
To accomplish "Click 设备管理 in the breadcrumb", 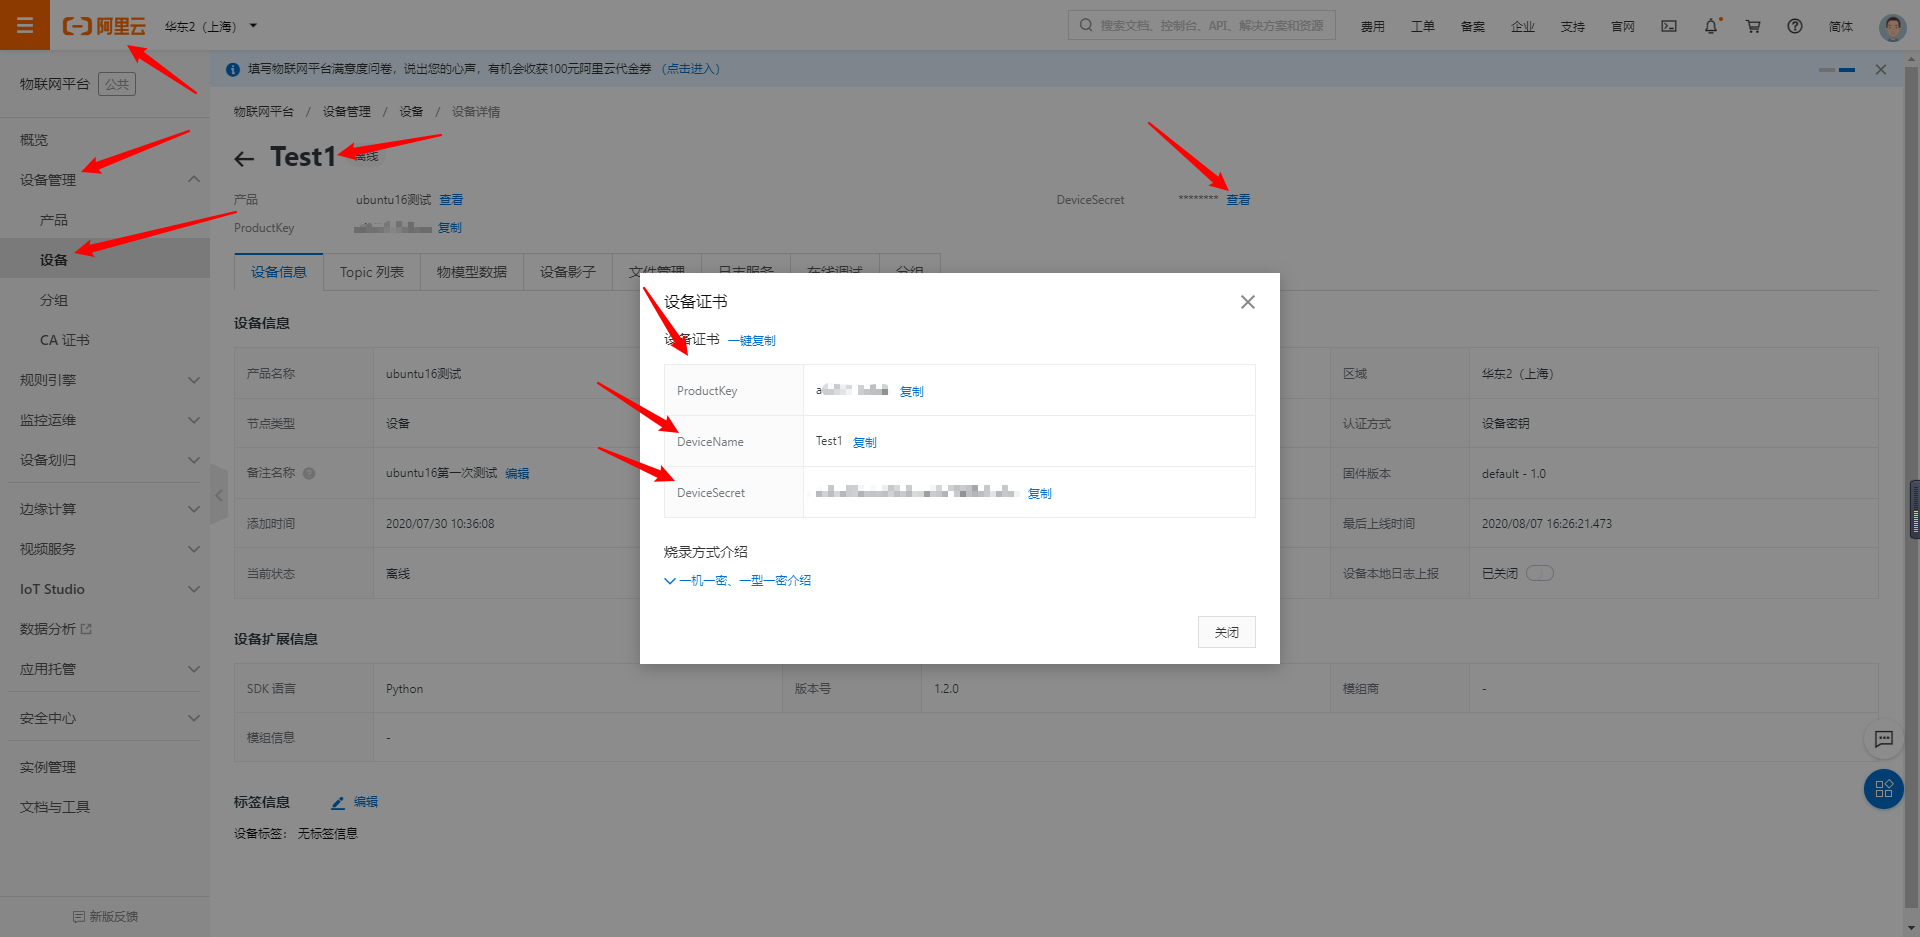I will click(347, 112).
